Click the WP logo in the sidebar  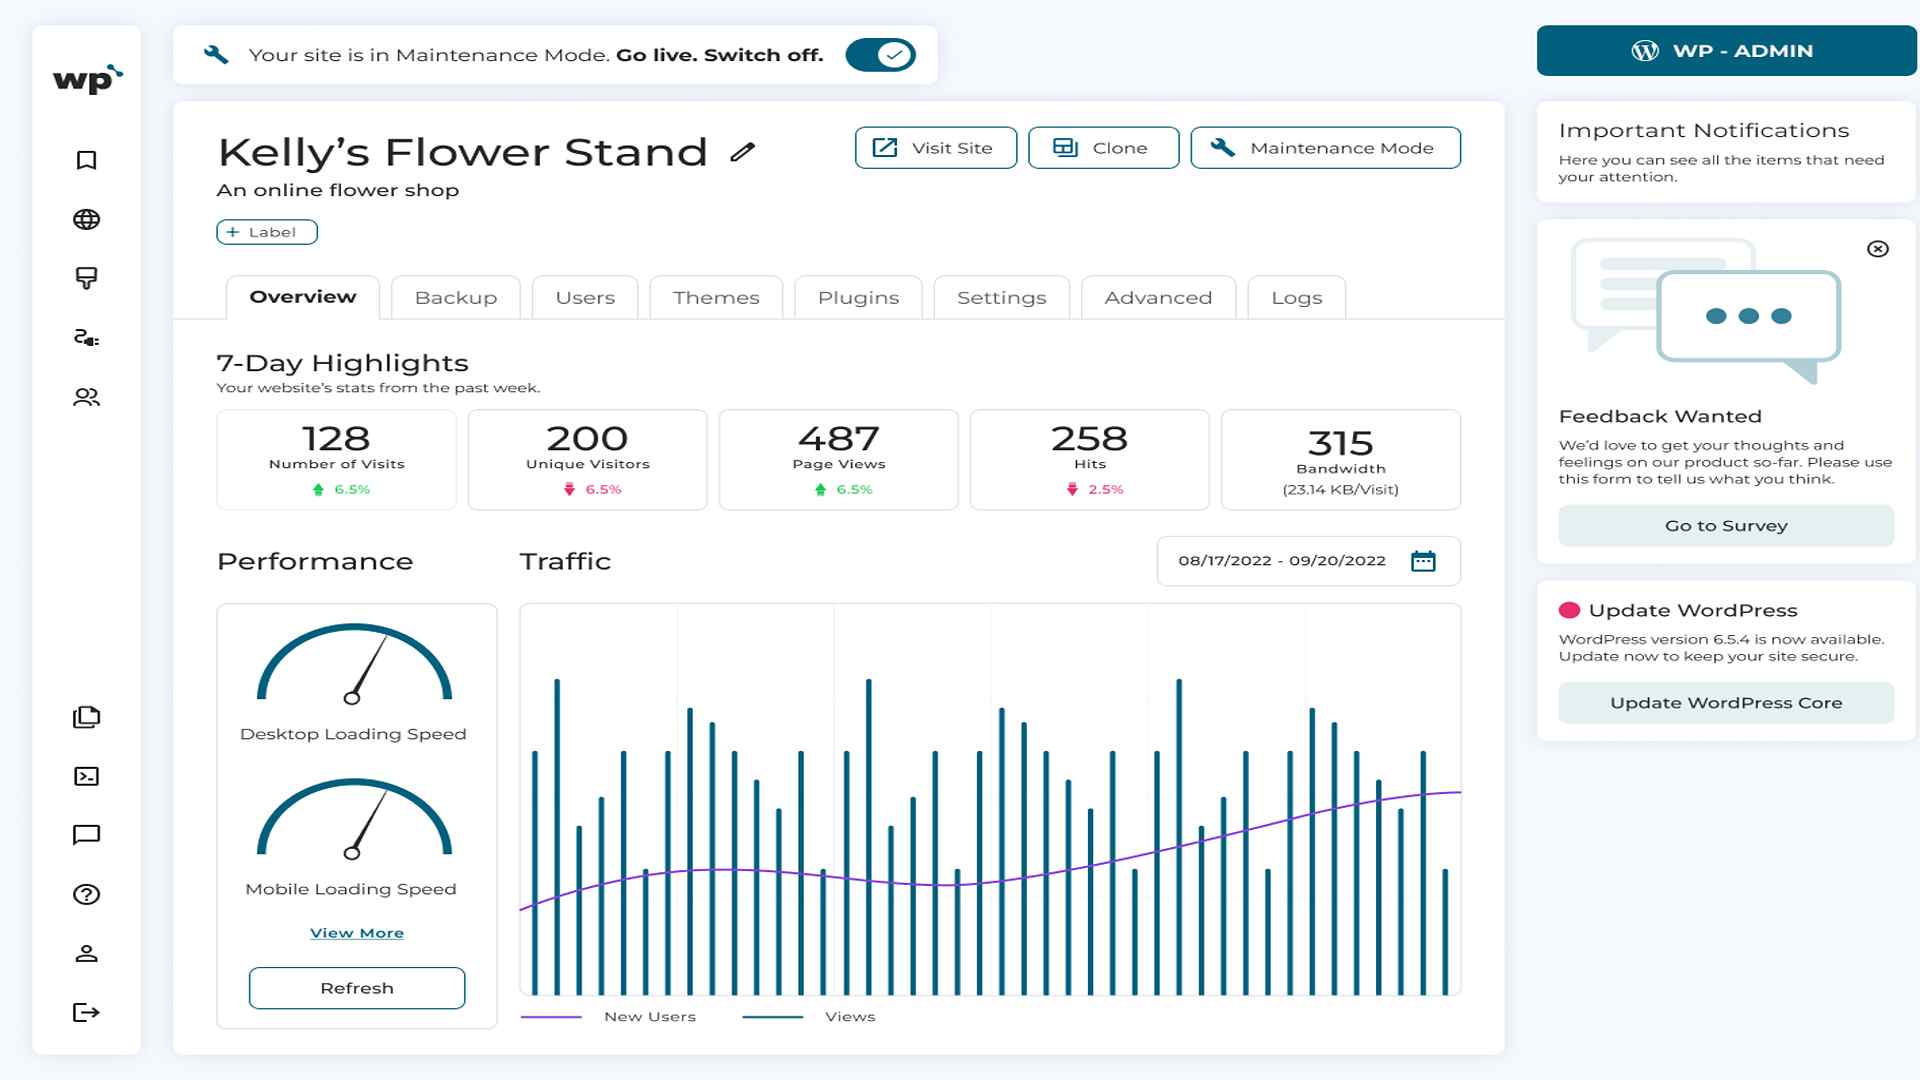(x=87, y=79)
